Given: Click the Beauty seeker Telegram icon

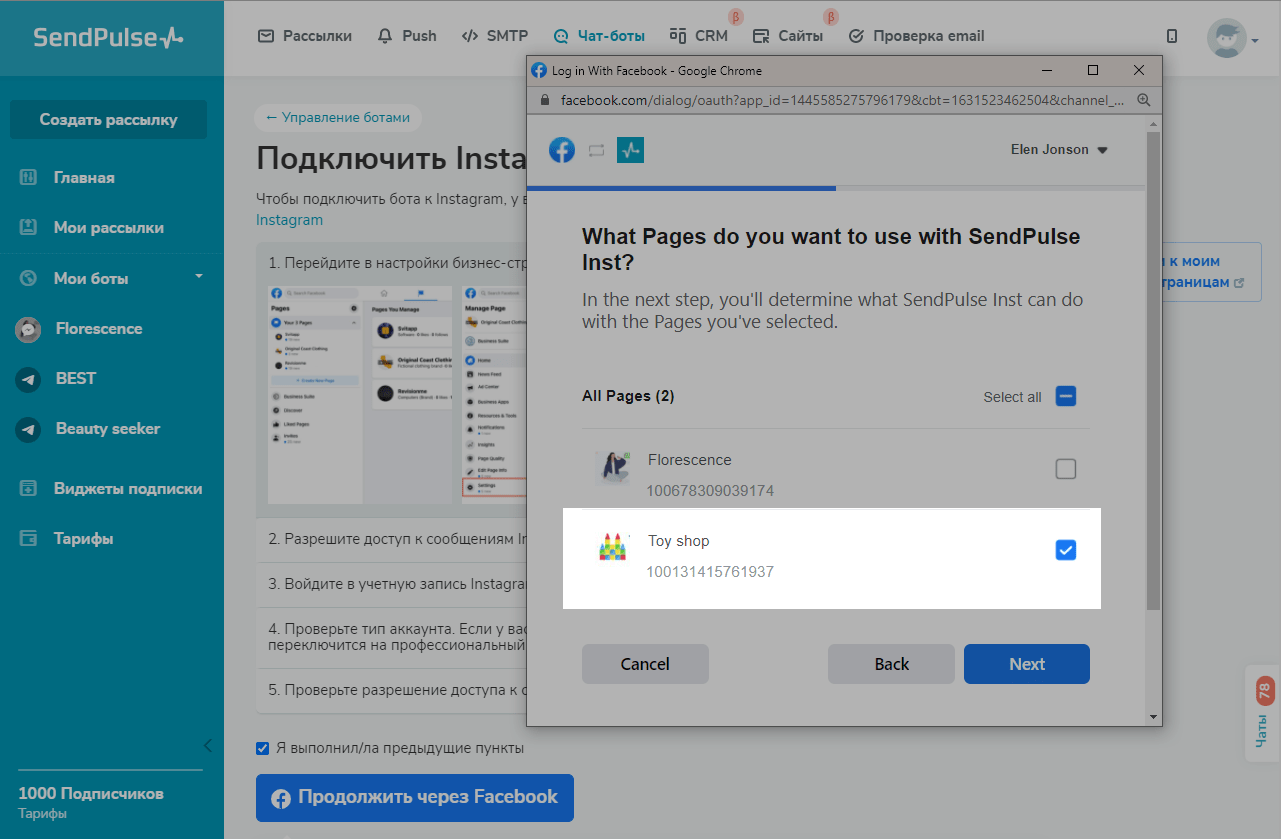Looking at the screenshot, I should point(28,429).
